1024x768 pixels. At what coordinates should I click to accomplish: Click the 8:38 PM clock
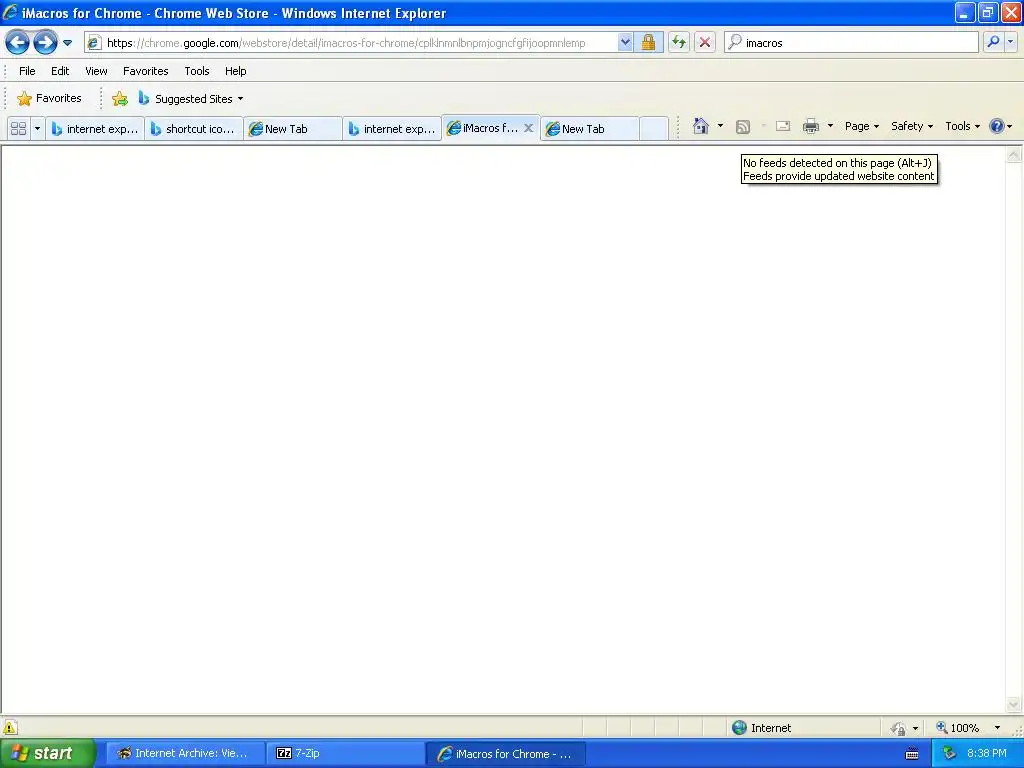pyautogui.click(x=987, y=753)
